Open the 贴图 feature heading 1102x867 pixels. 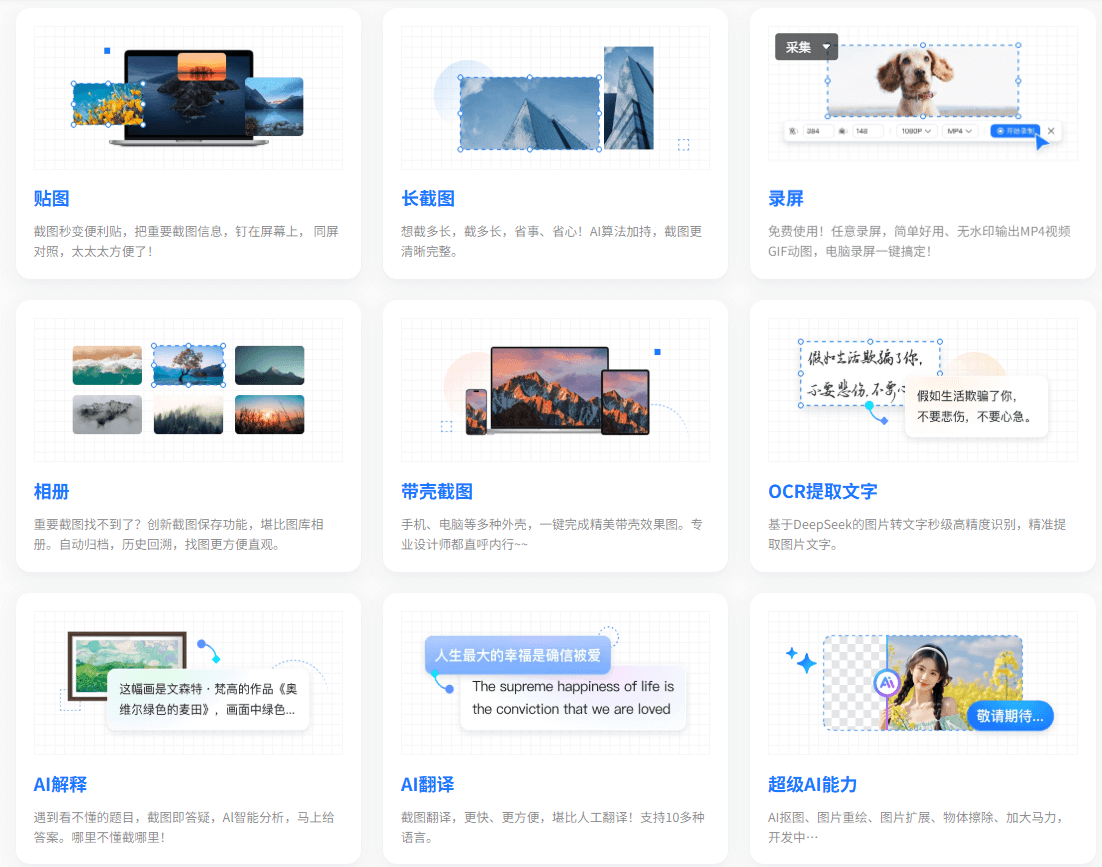(52, 199)
